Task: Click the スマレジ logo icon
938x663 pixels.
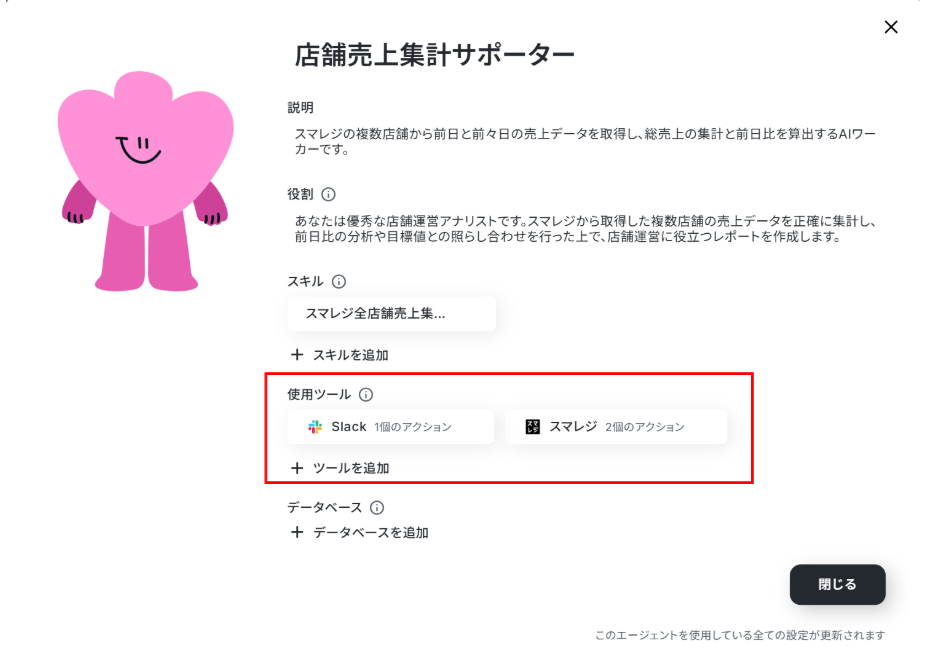Action: pyautogui.click(x=532, y=427)
